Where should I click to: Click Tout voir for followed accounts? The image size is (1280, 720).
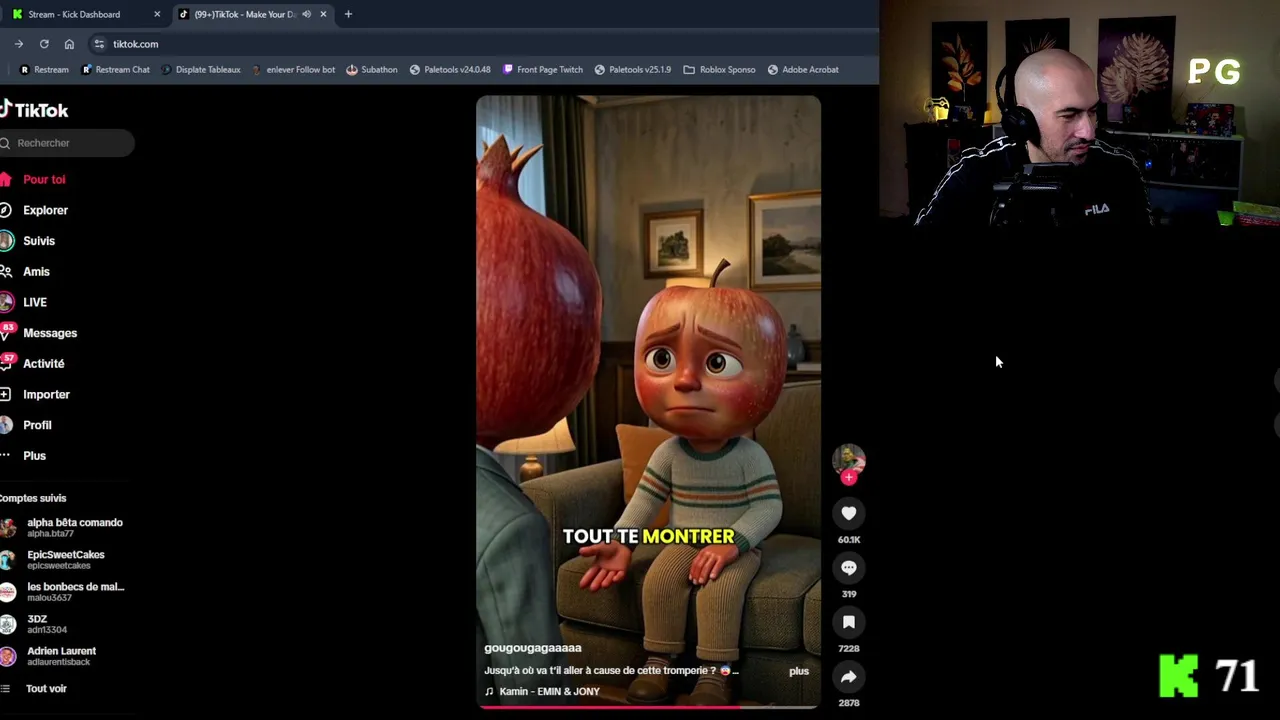pyautogui.click(x=46, y=688)
